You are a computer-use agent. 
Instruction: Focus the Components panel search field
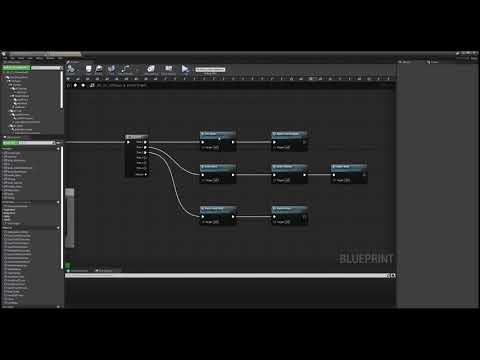[46, 68]
